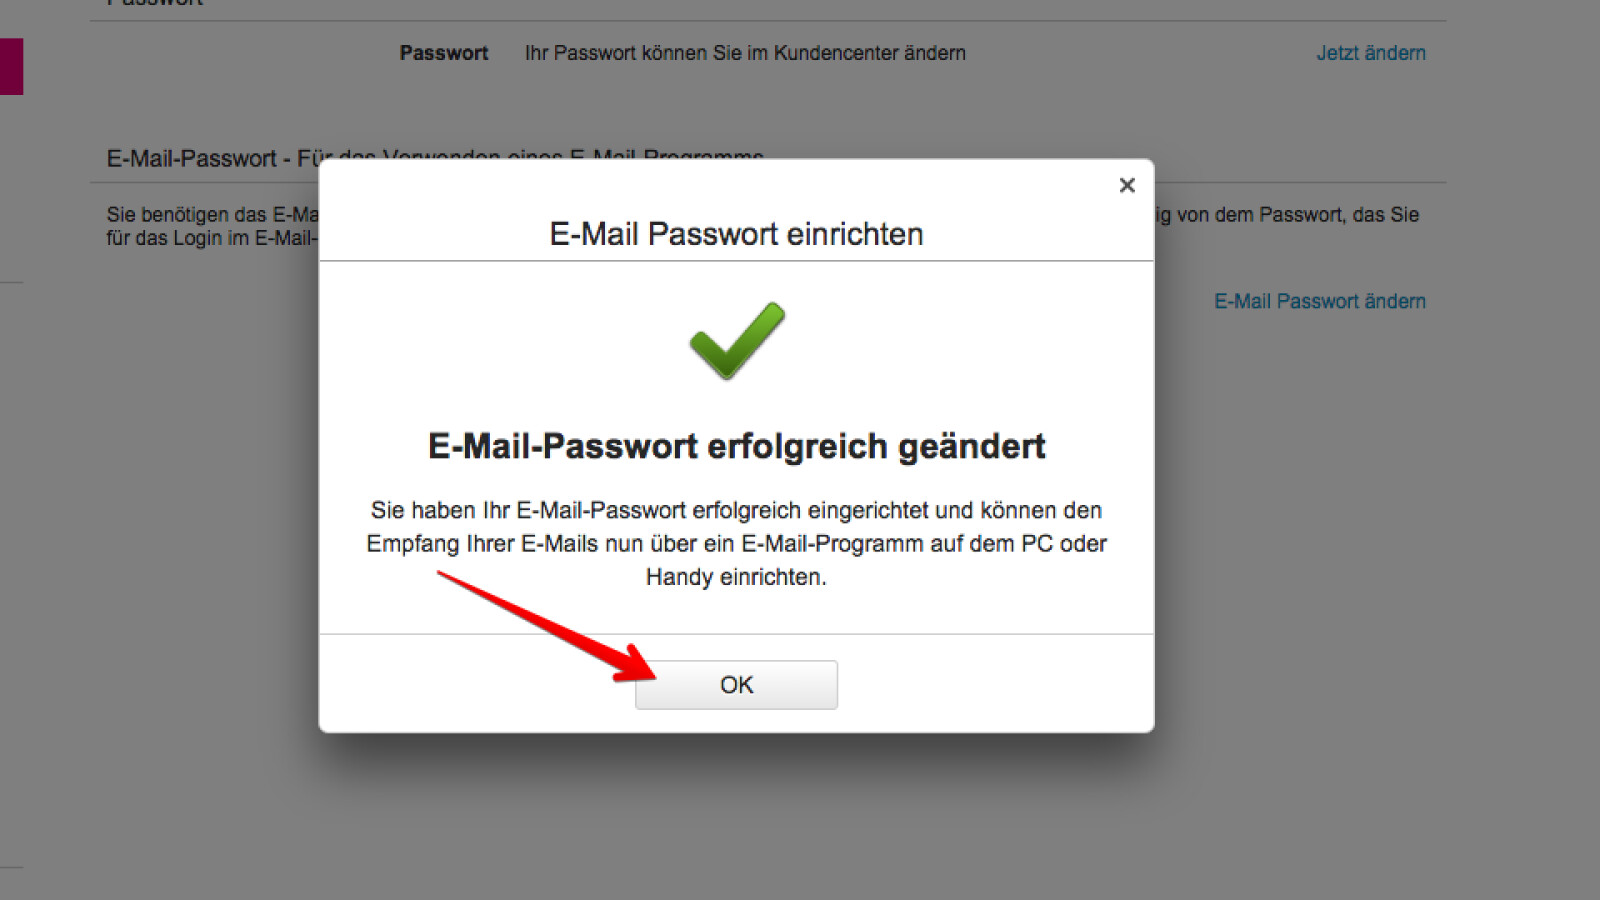This screenshot has width=1600, height=900.
Task: Click the text Handy einrichten in the dialog
Action: (736, 577)
